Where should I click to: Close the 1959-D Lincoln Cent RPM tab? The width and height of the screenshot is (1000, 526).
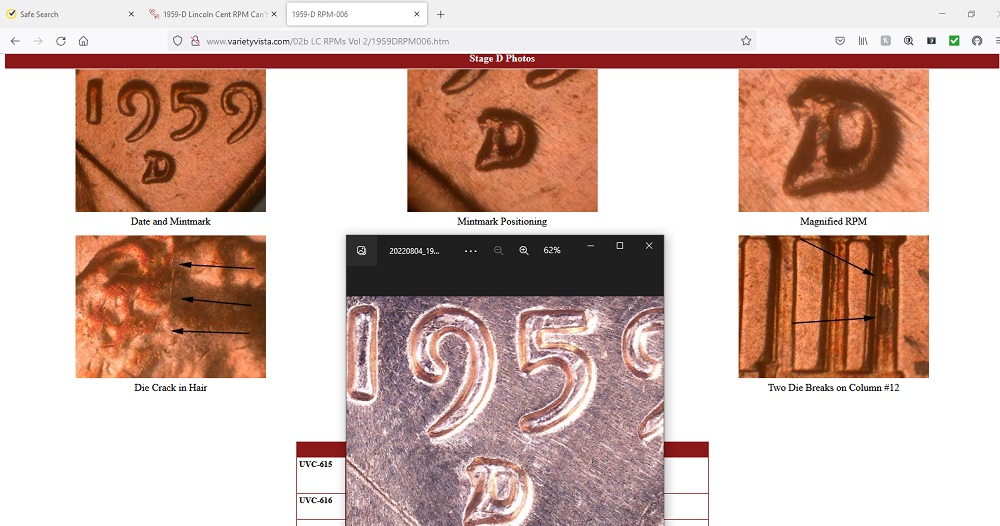coord(274,14)
